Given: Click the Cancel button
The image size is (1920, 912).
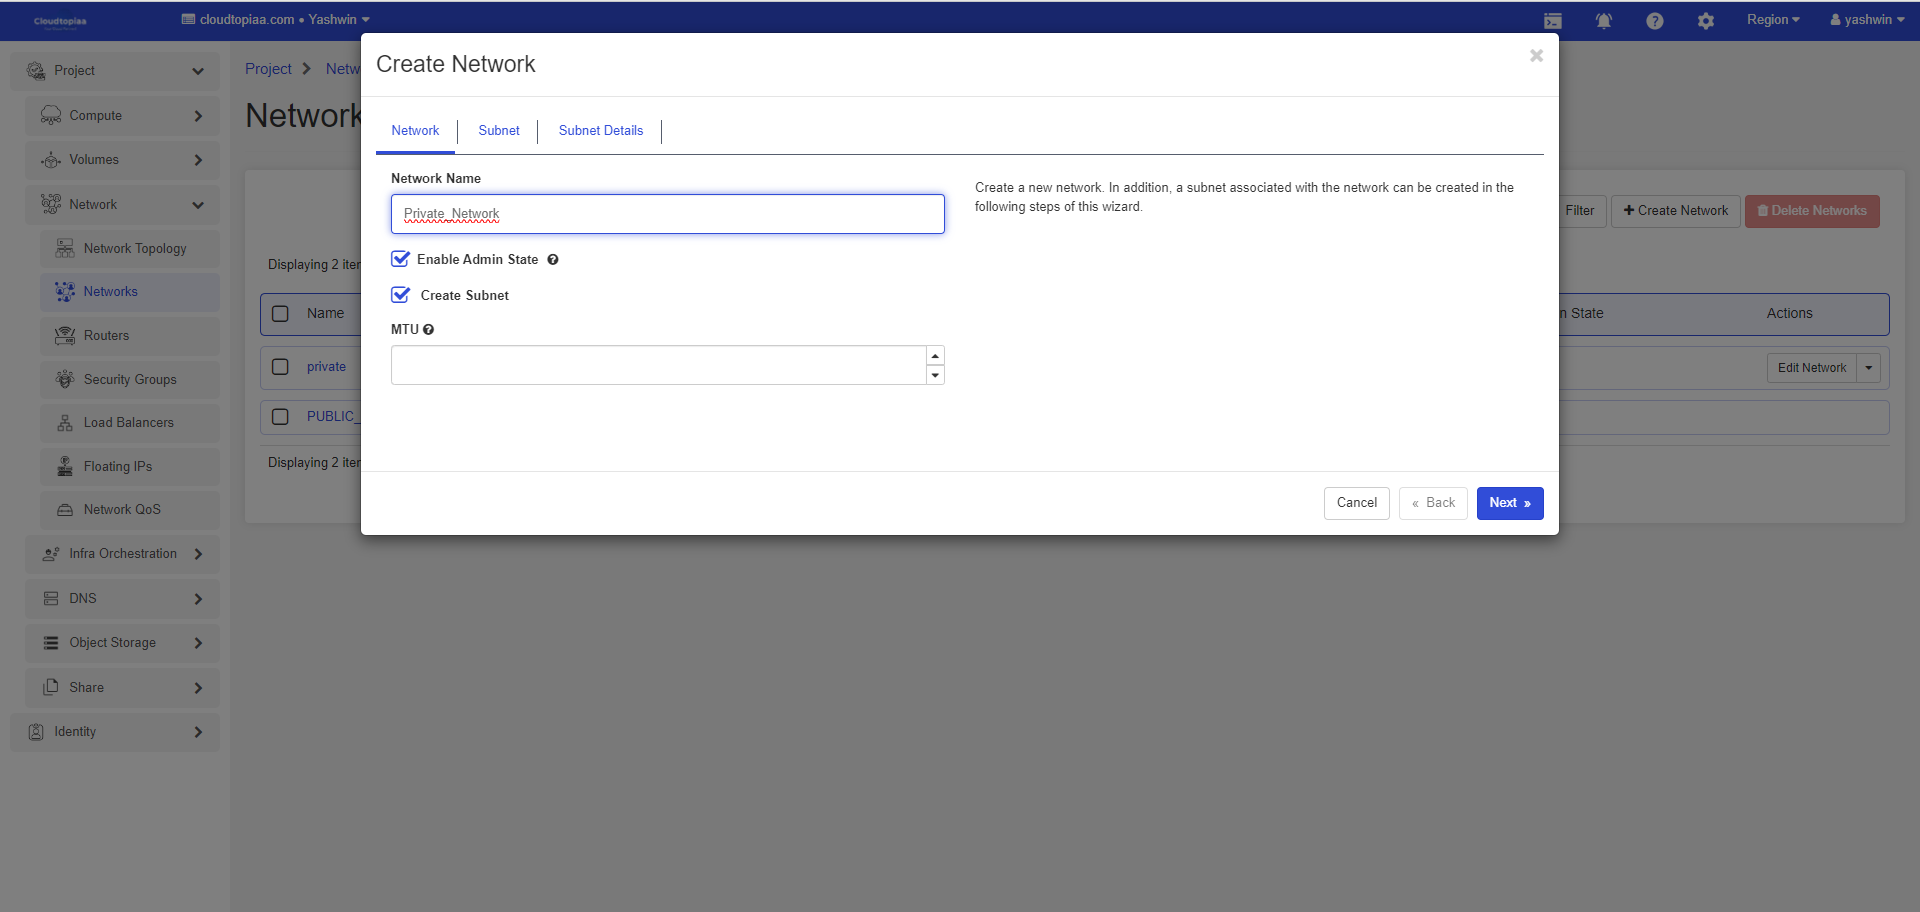Looking at the screenshot, I should [x=1356, y=503].
